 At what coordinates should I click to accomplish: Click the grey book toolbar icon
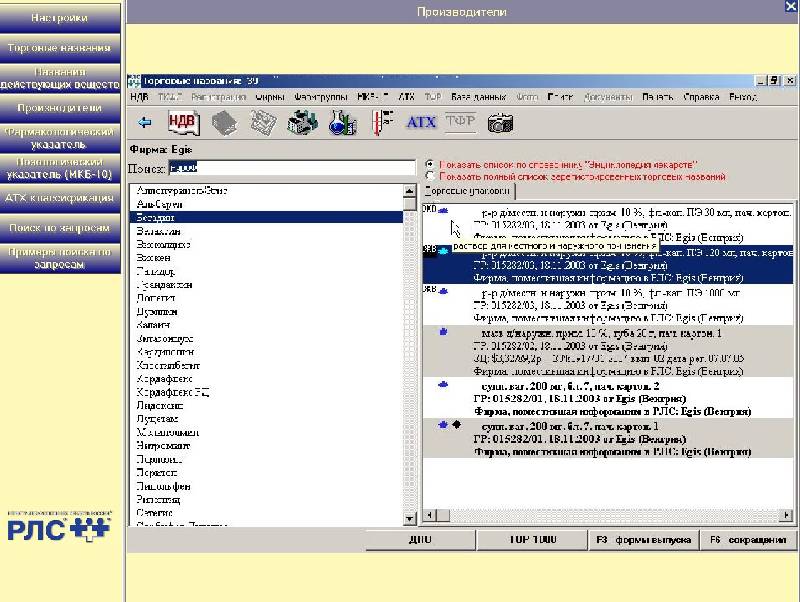pyautogui.click(x=224, y=123)
